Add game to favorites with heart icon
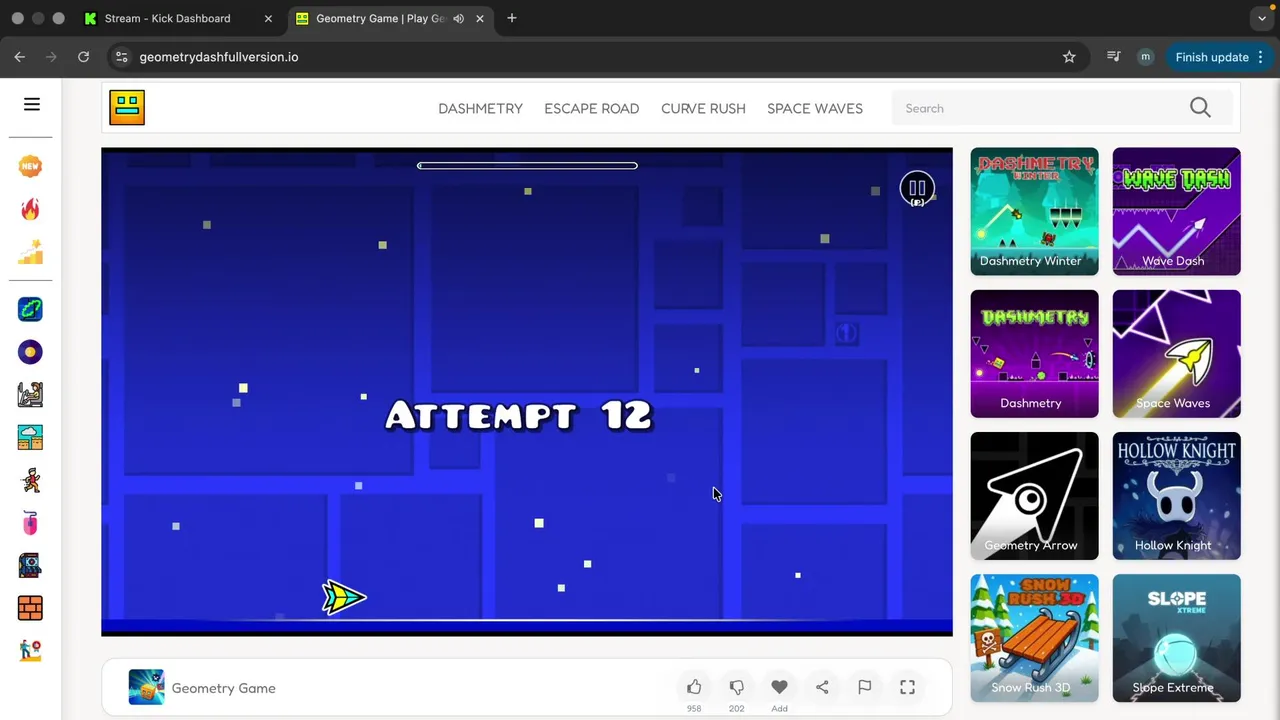Viewport: 1280px width, 720px height. coord(779,687)
